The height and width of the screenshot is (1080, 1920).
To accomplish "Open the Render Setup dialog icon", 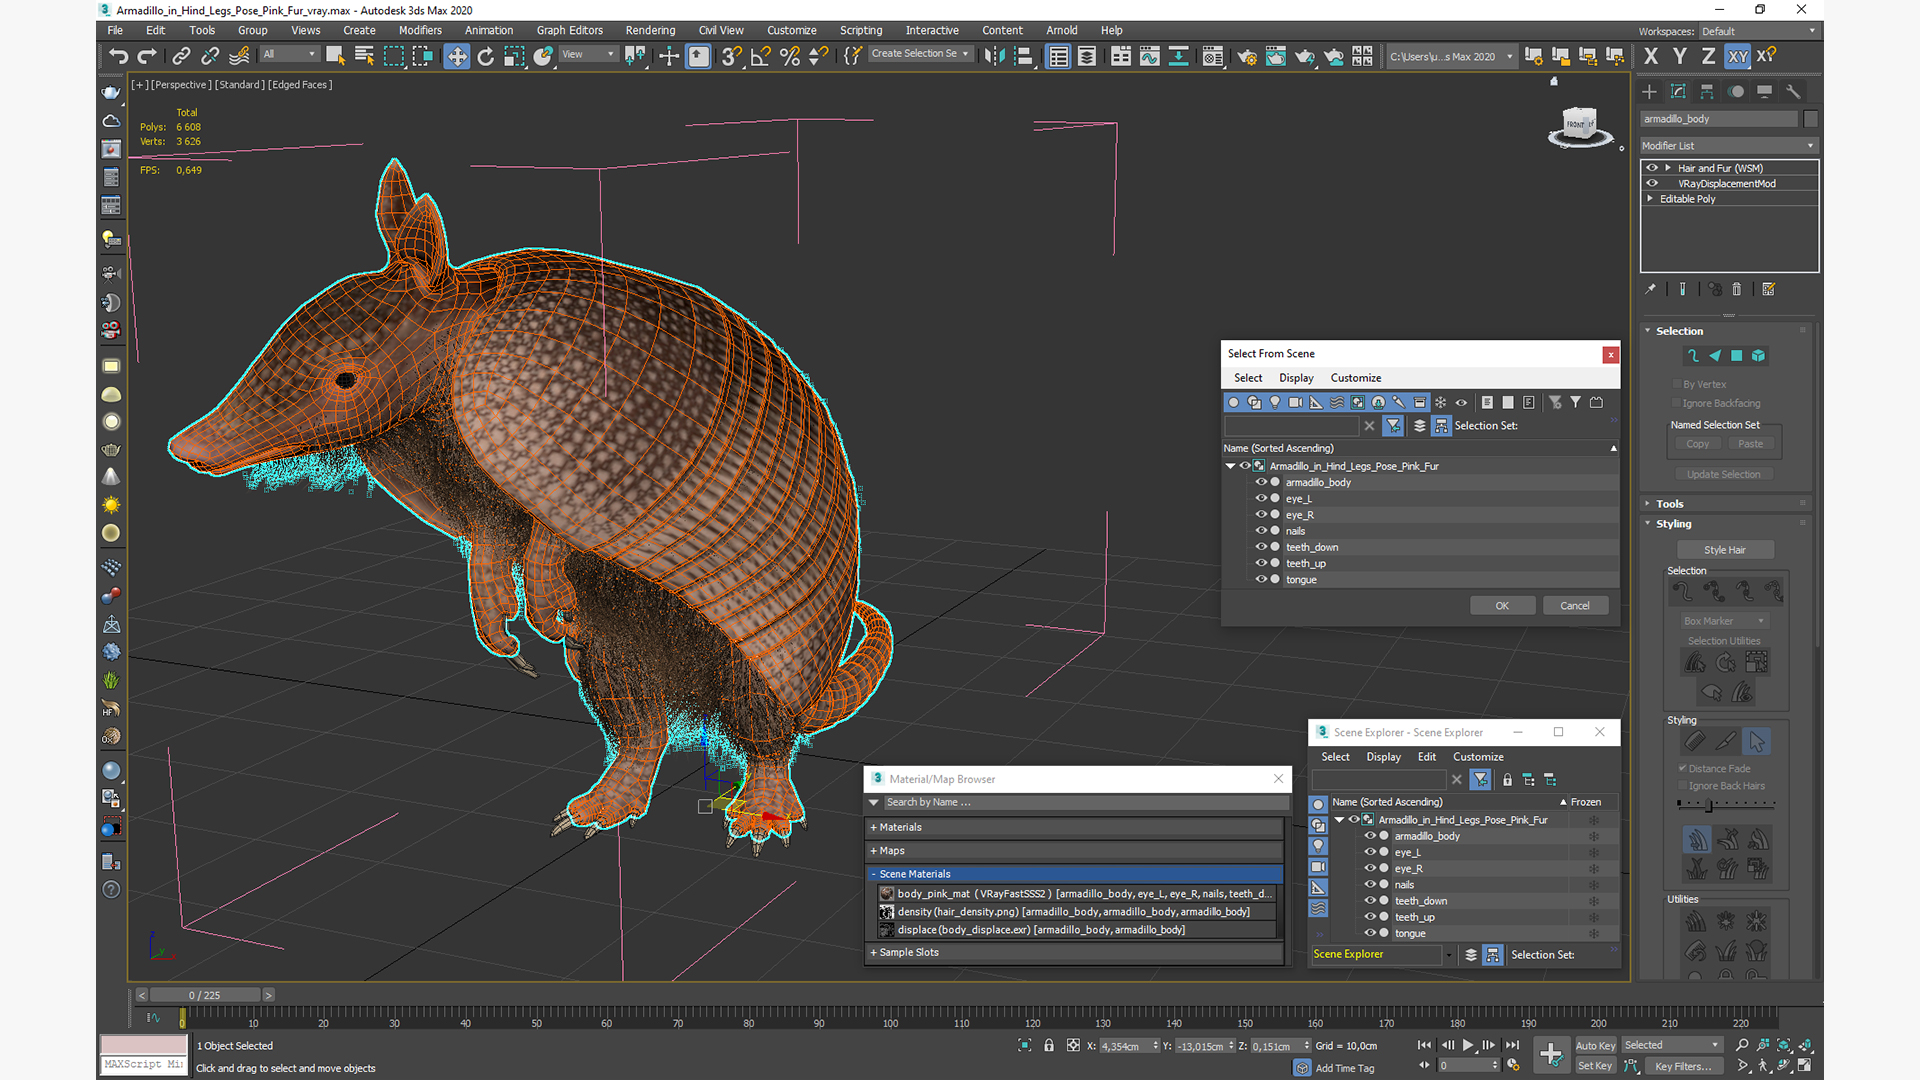I will [x=1247, y=56].
